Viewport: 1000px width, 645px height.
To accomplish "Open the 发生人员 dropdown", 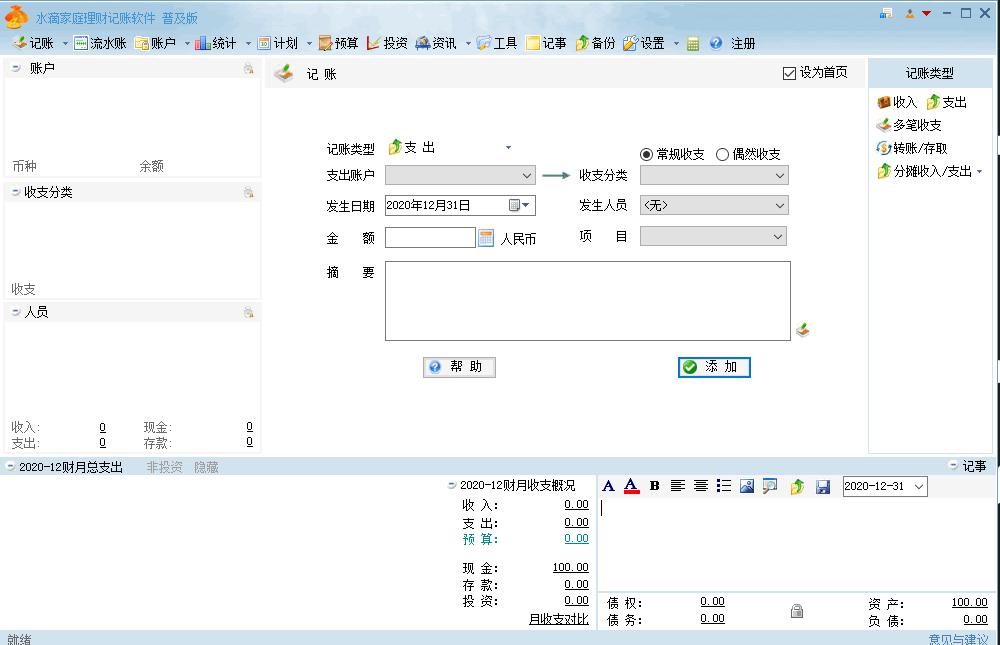I will pyautogui.click(x=714, y=205).
